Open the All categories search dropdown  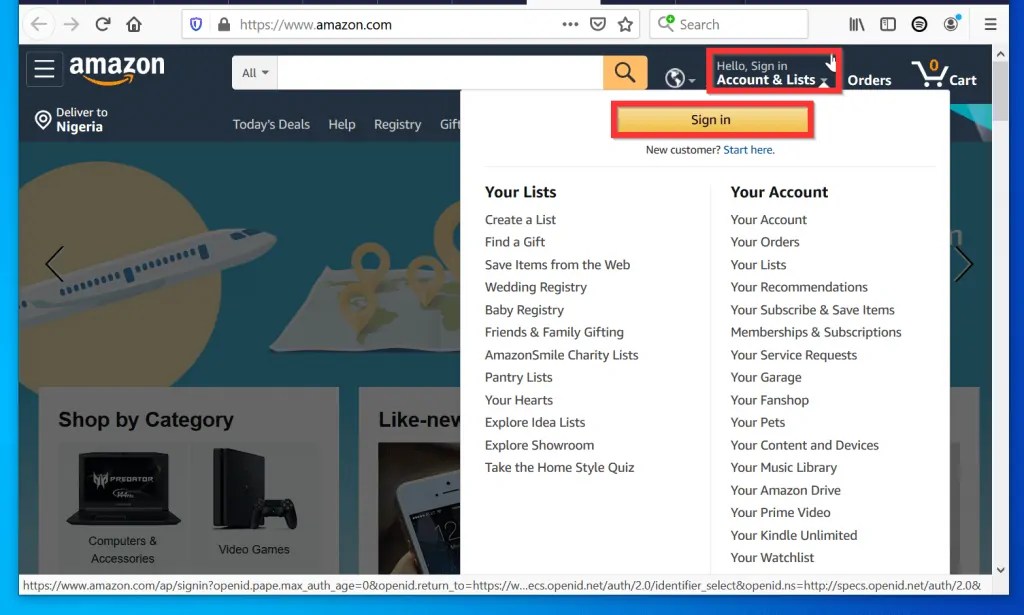coord(253,72)
